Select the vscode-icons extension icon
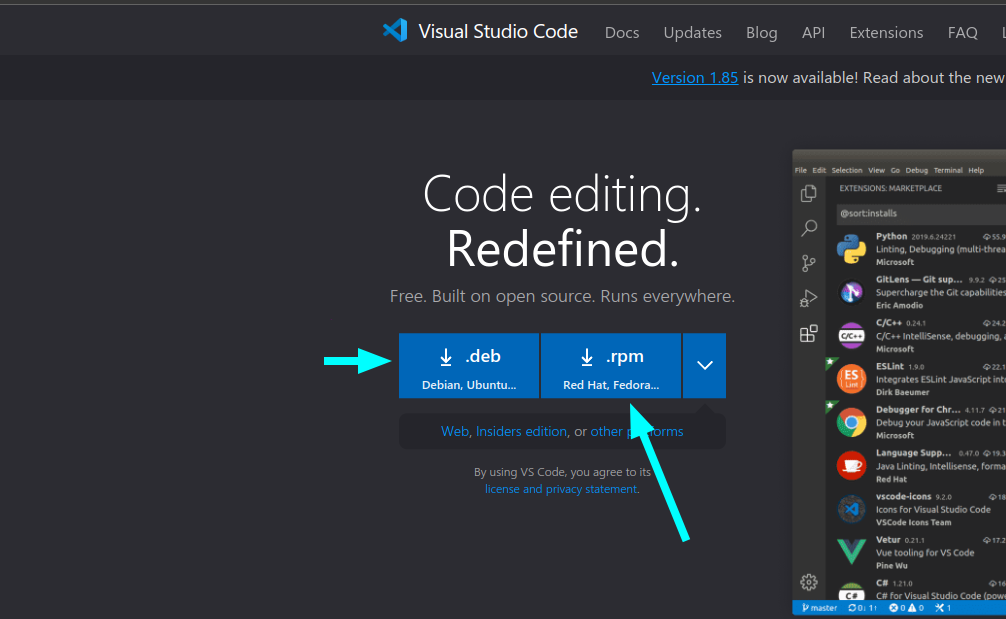 click(851, 509)
